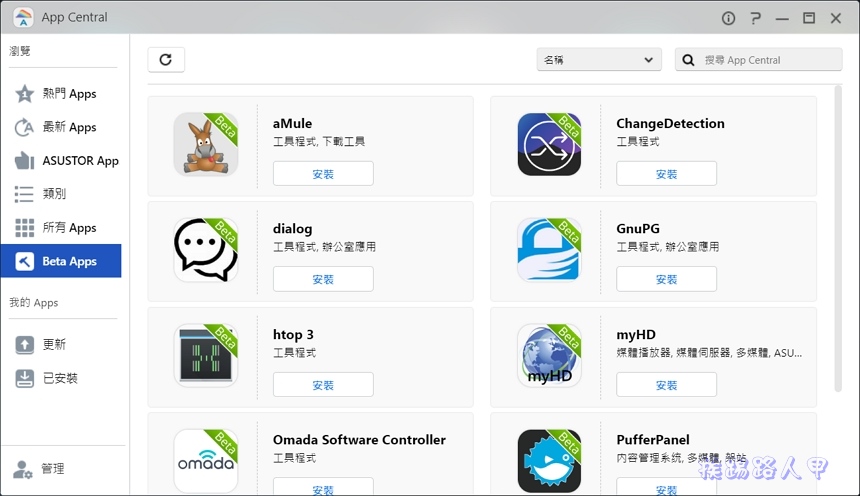Click the info icon in title bar

(x=728, y=18)
